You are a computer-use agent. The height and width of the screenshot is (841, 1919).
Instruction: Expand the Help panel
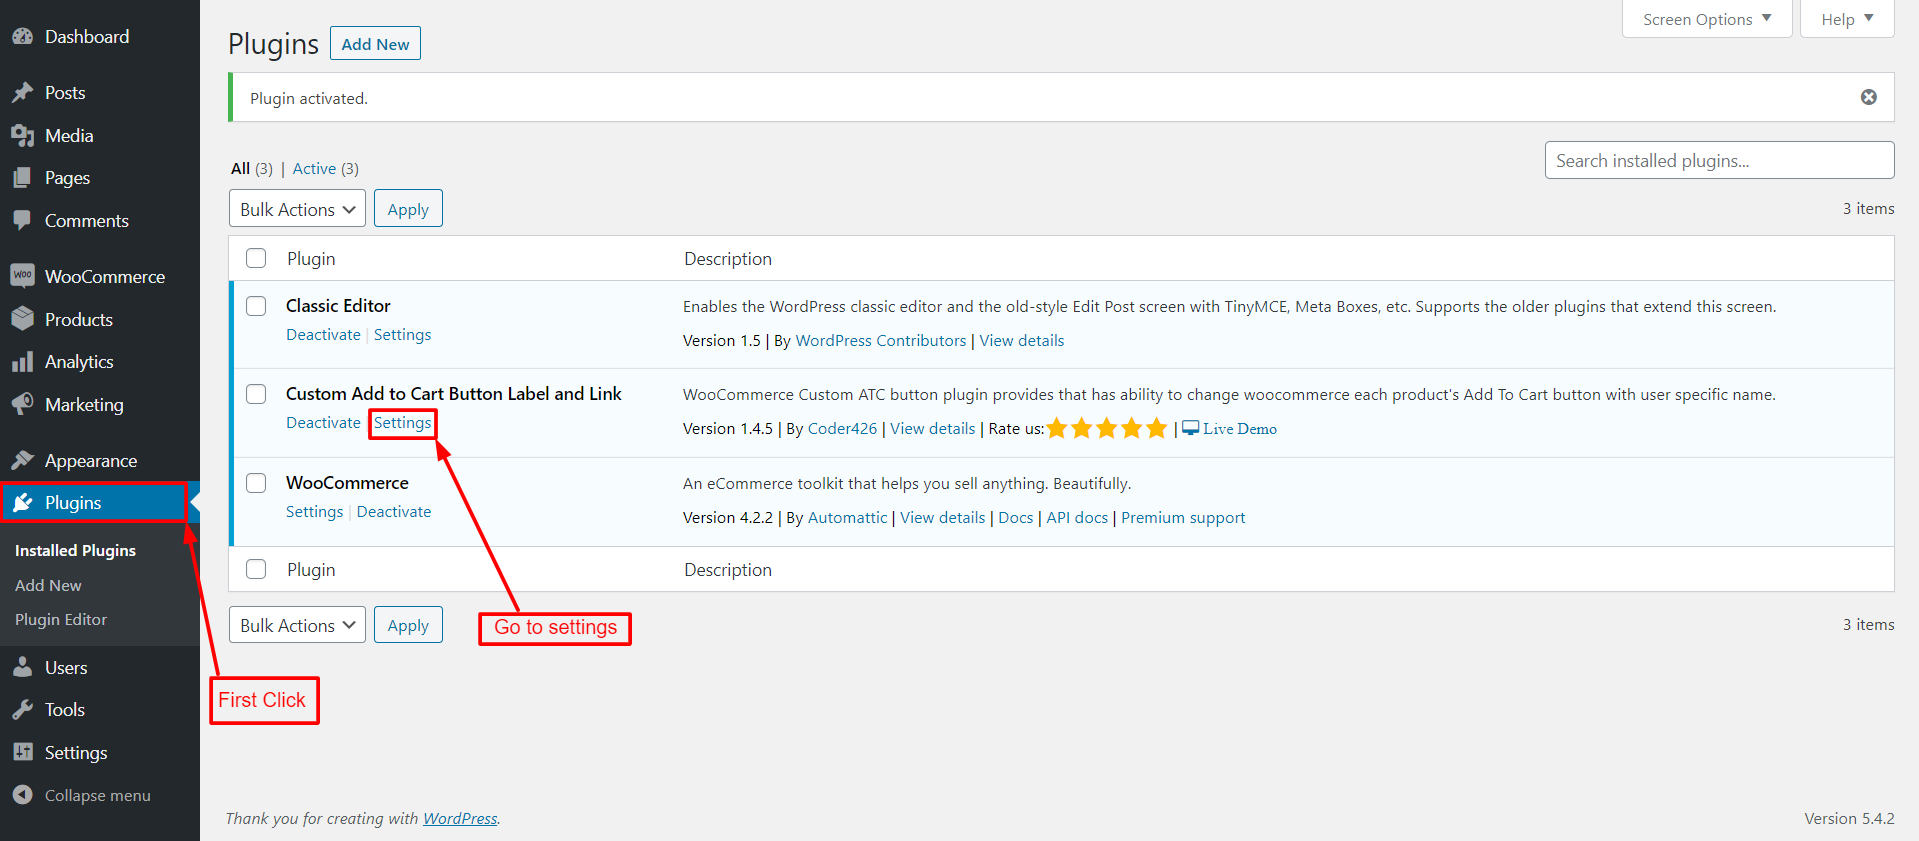point(1847,19)
